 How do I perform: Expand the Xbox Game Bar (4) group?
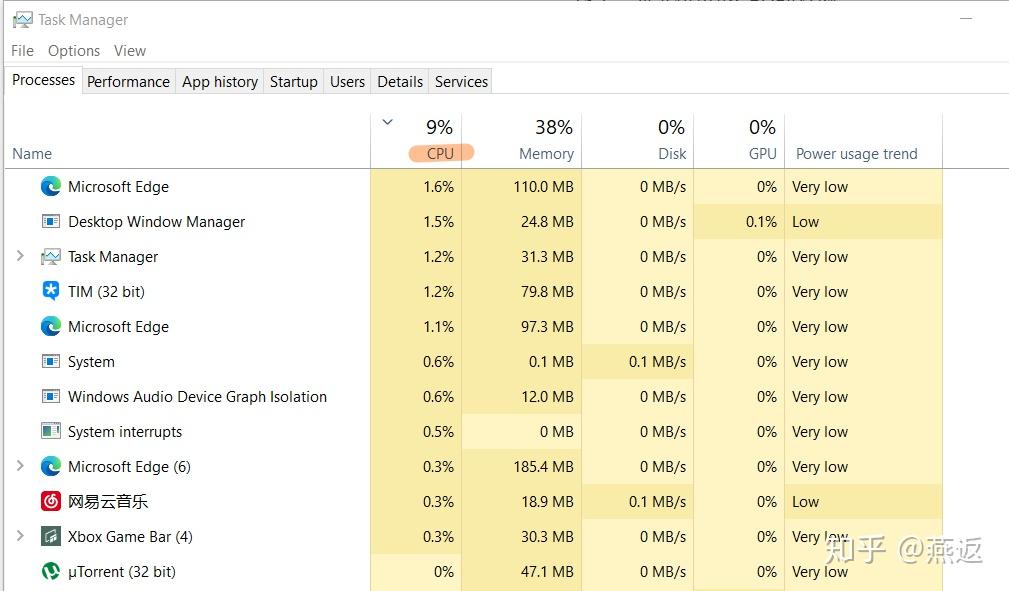coord(20,536)
